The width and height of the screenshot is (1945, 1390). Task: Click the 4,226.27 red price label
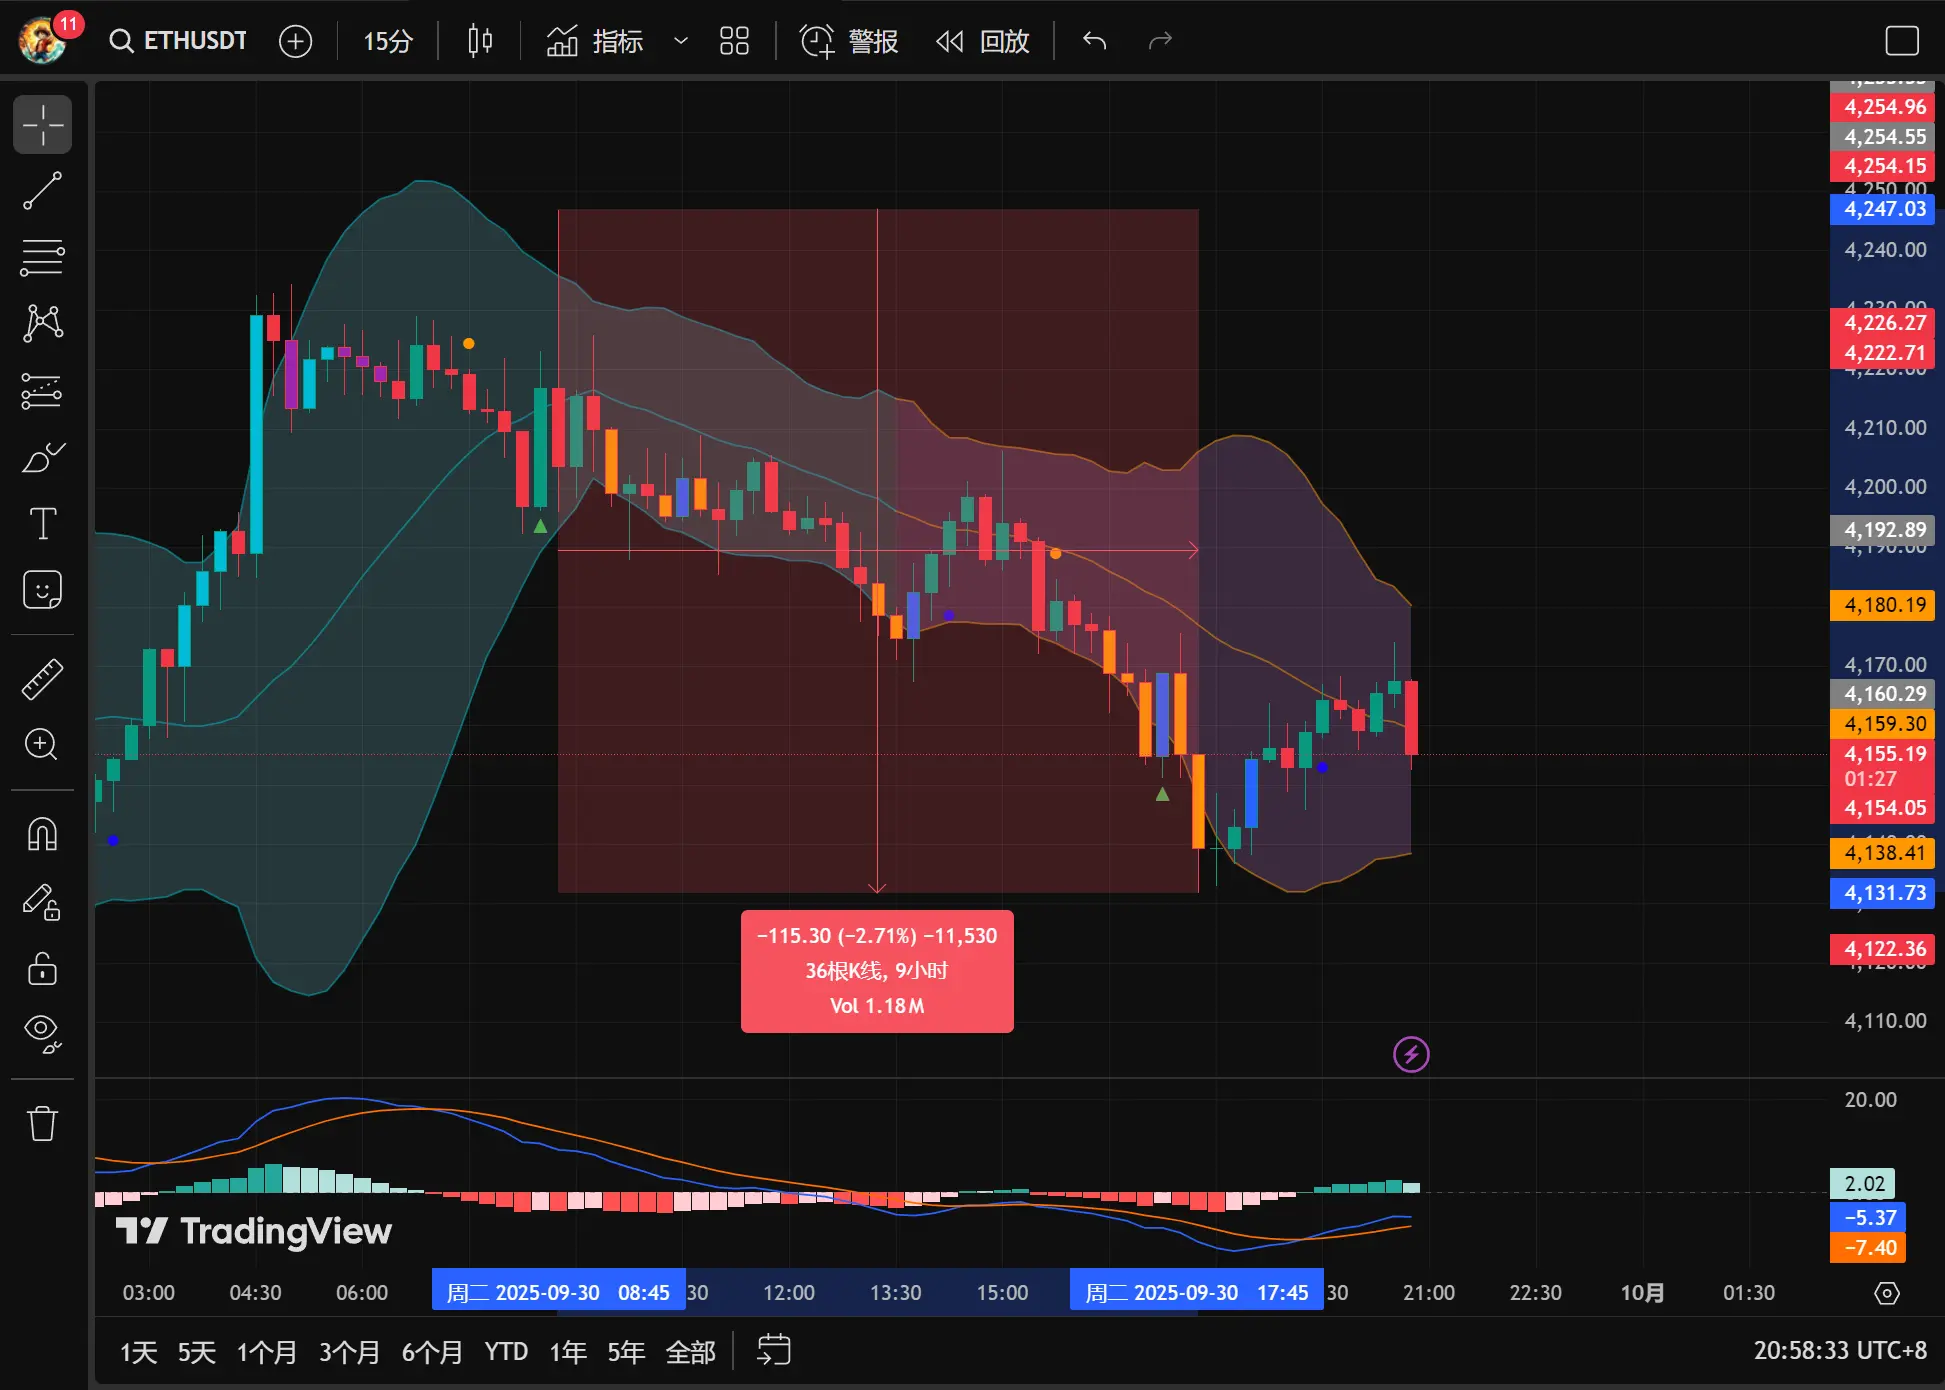coord(1883,323)
